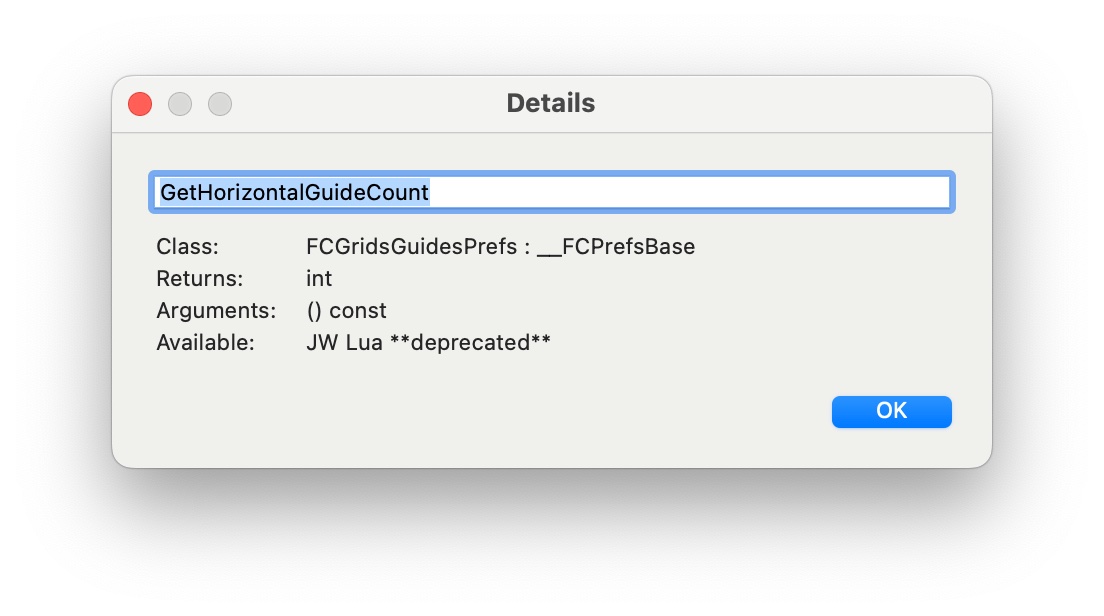
Task: Click the OK button
Action: [891, 411]
